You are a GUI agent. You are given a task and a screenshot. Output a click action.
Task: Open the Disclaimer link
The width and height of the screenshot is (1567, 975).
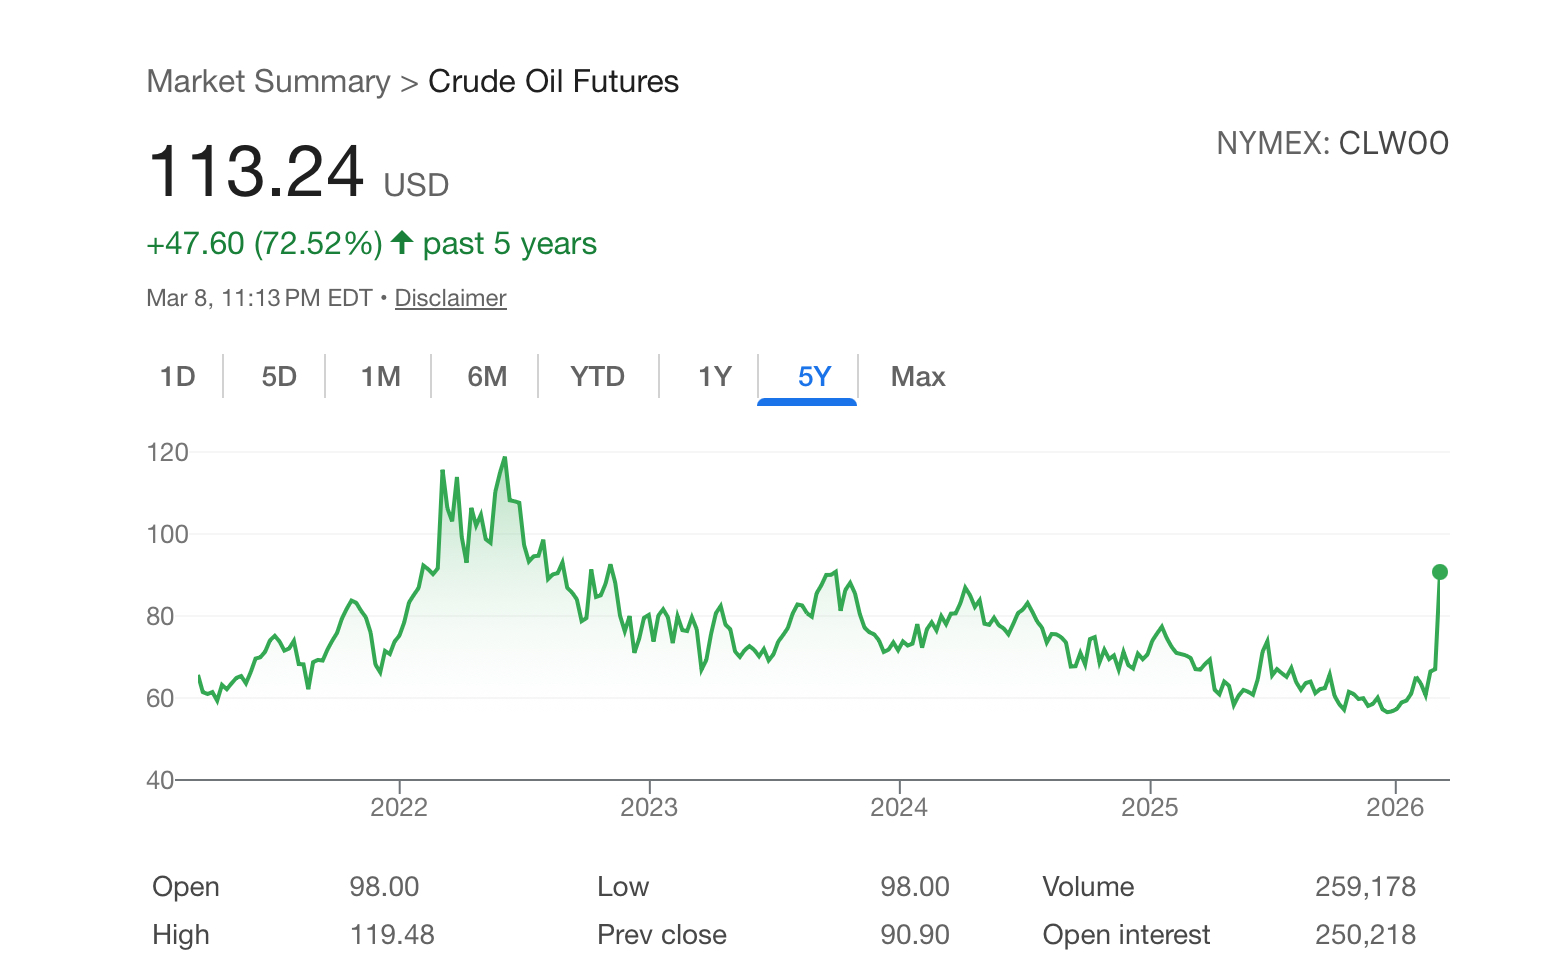click(450, 298)
